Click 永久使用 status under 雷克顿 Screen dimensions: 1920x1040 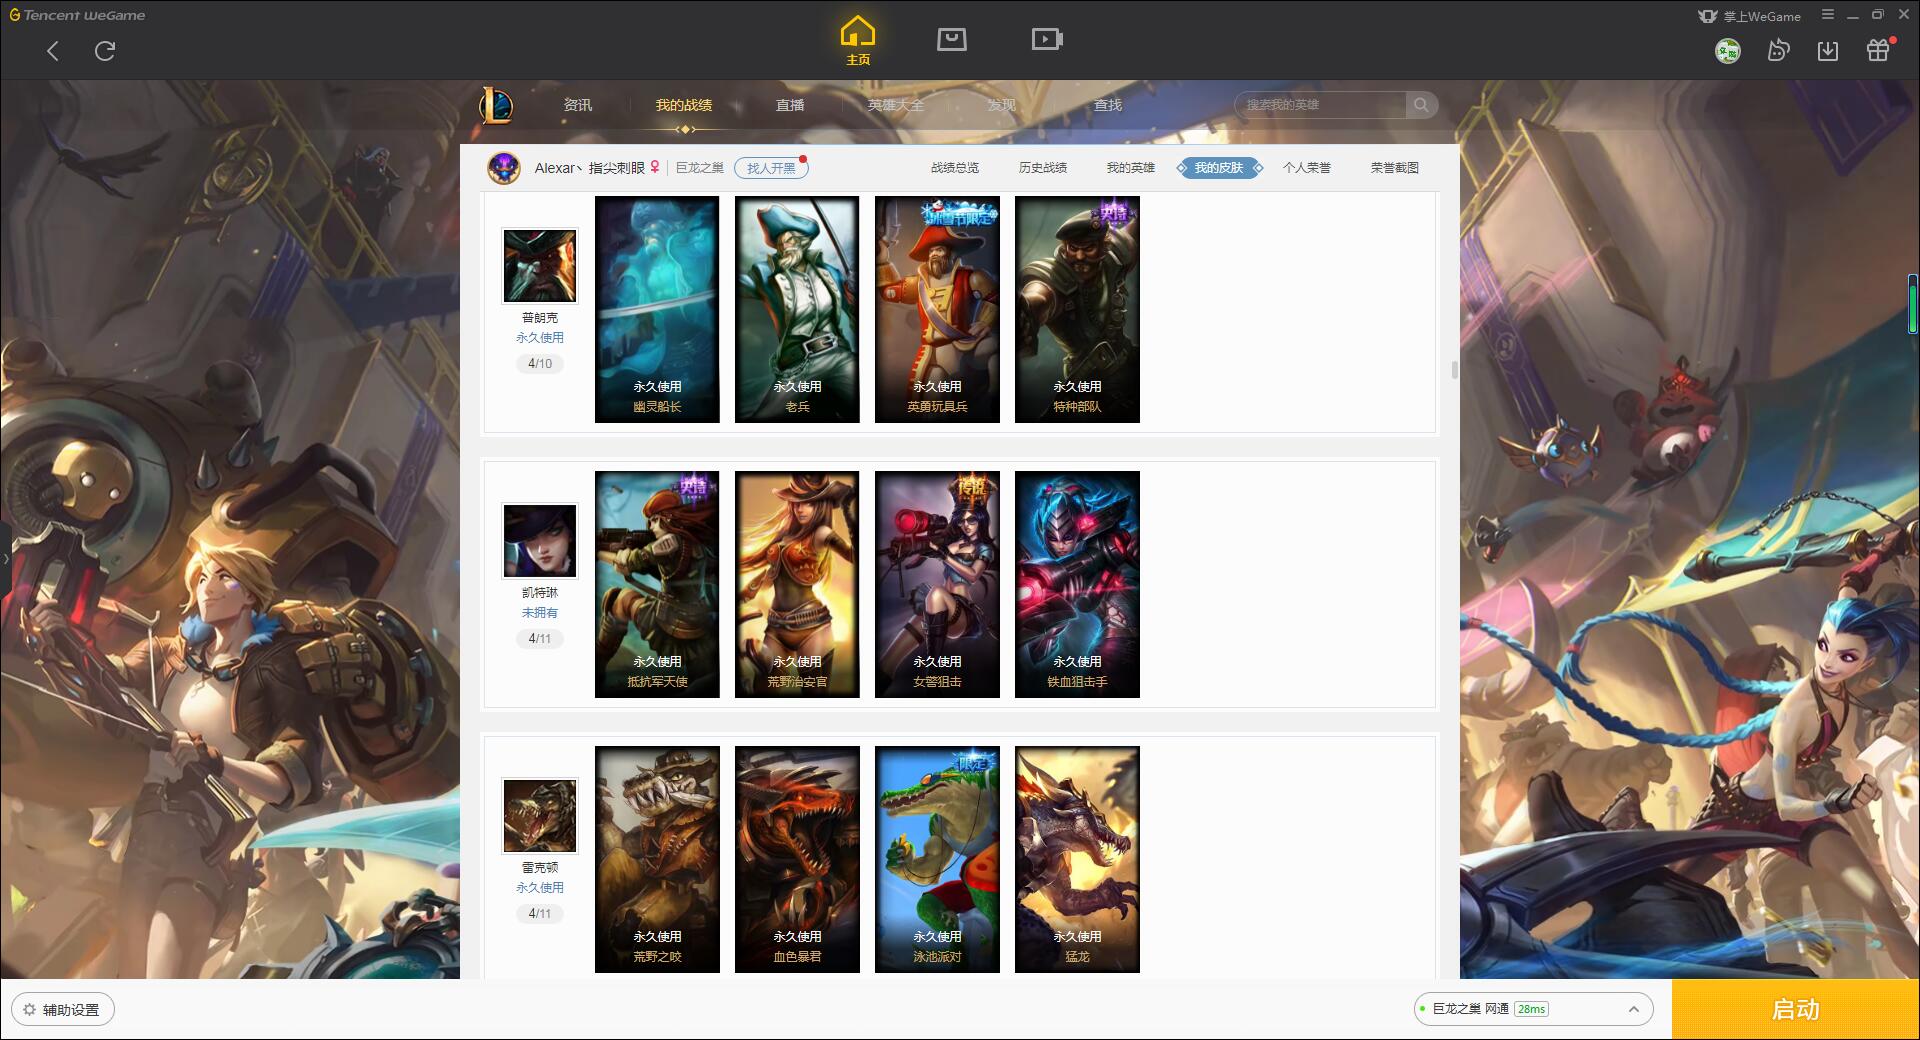[540, 888]
